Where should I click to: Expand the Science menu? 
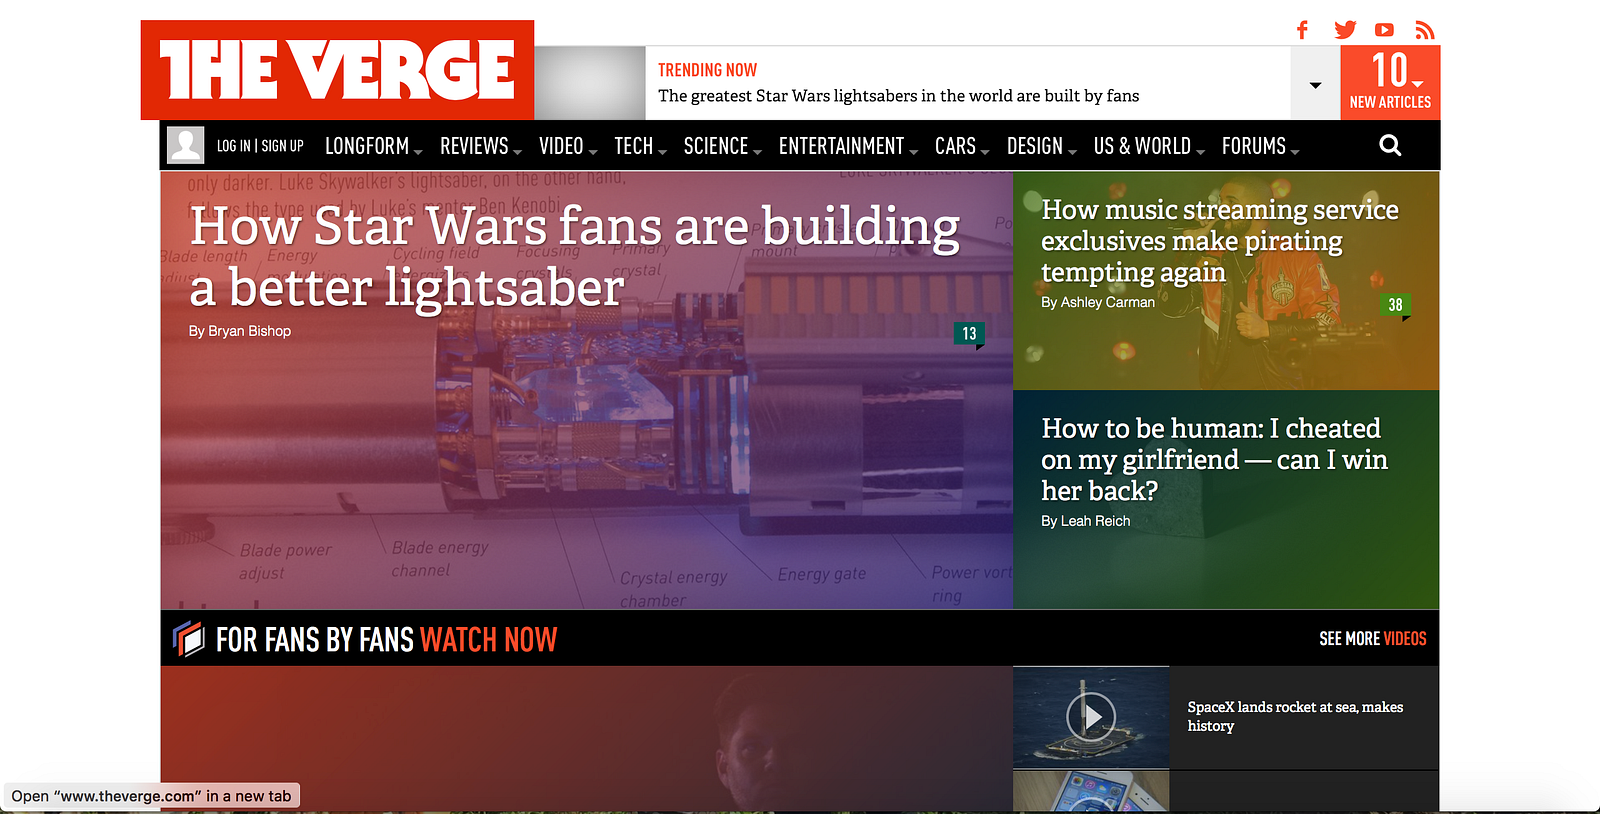coord(722,146)
